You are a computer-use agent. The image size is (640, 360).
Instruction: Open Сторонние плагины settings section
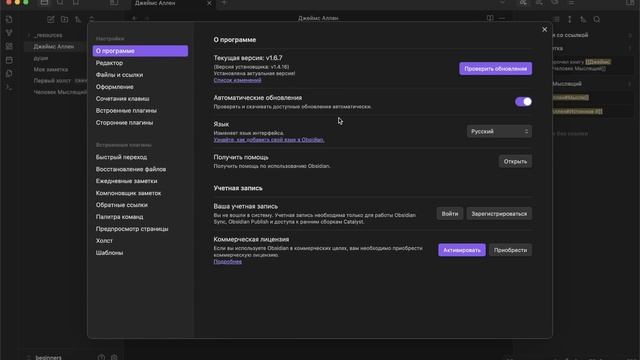[x=140, y=122]
